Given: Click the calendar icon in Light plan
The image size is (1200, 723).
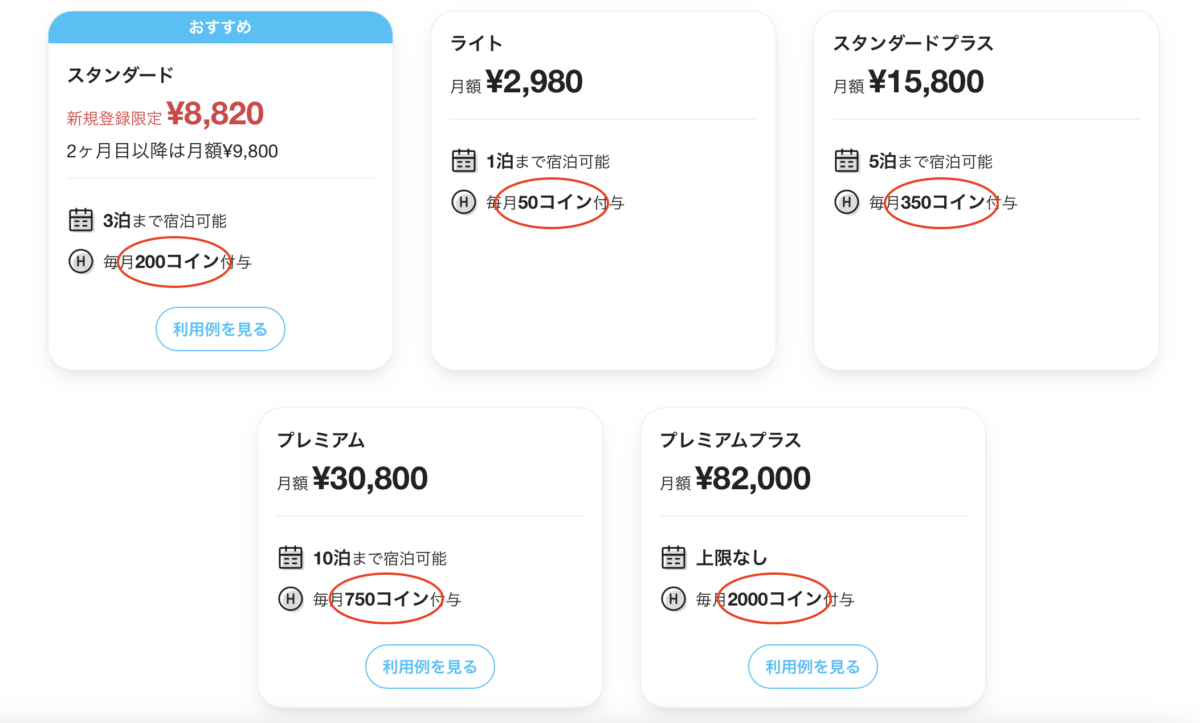Looking at the screenshot, I should coord(464,161).
